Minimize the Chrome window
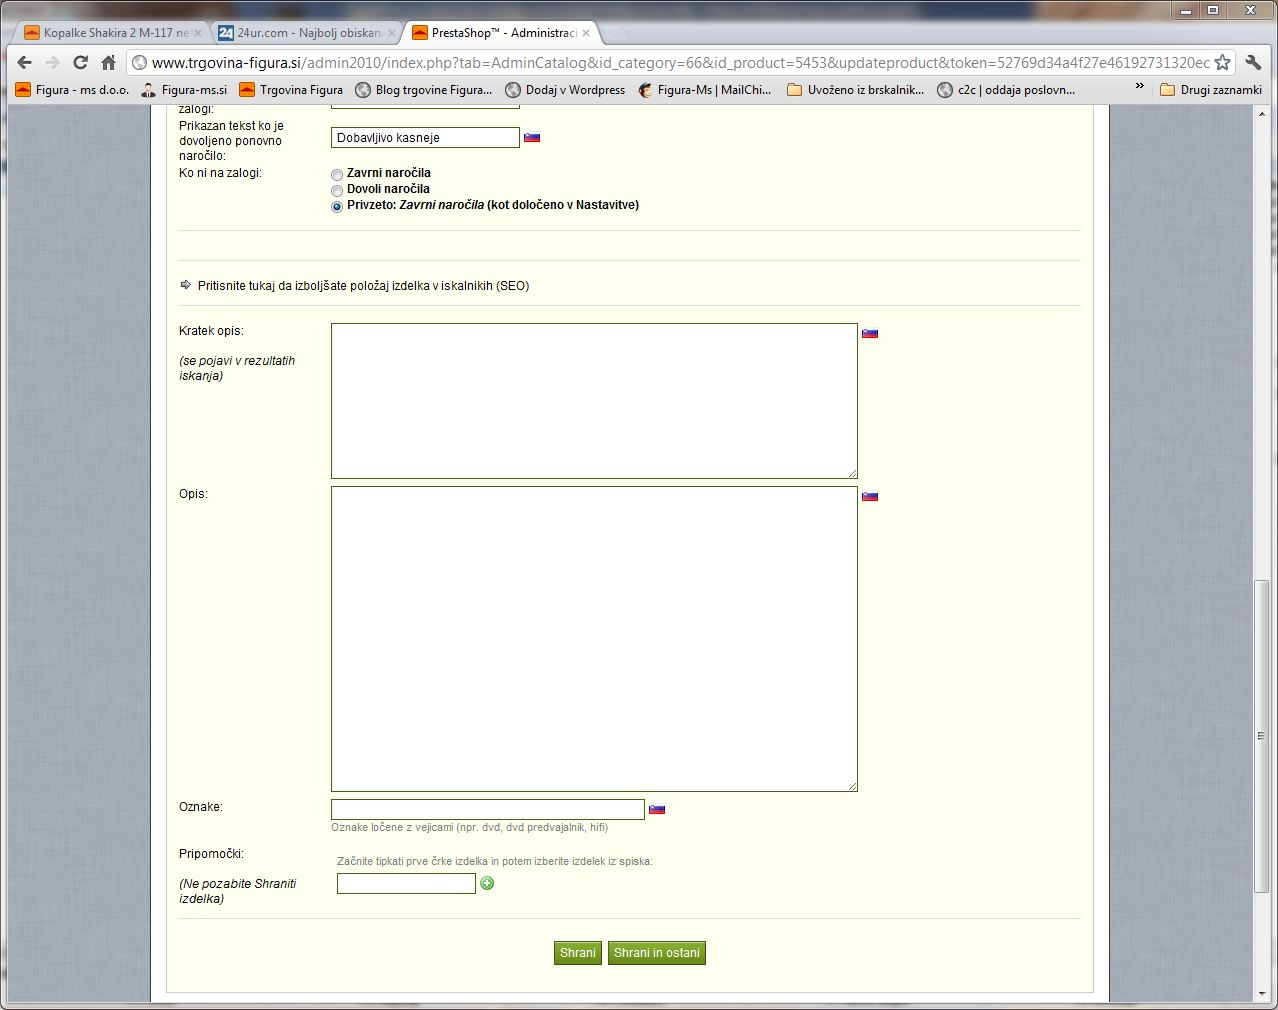1278x1010 pixels. click(1186, 10)
